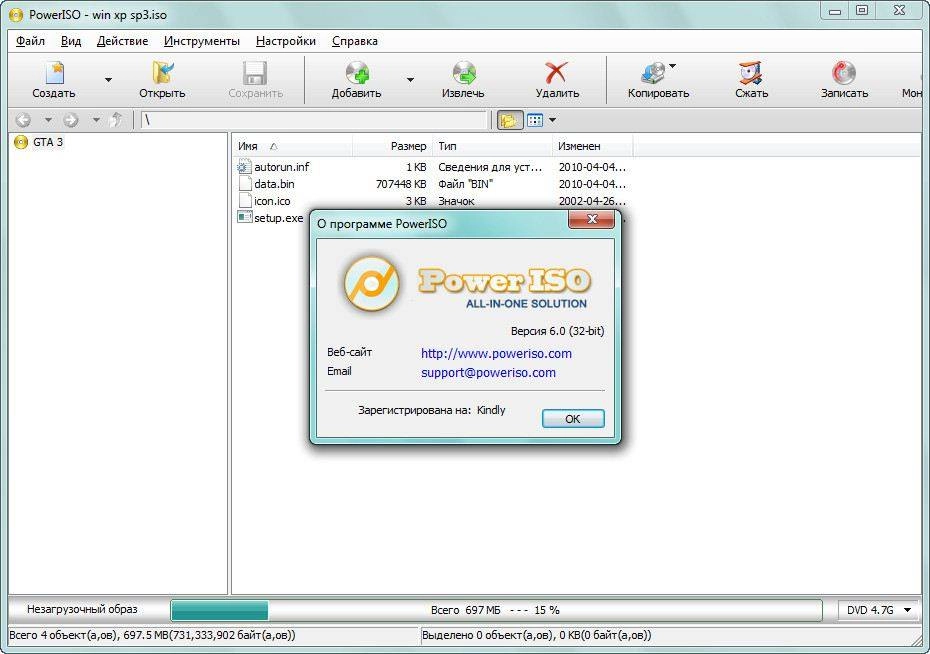930x654 pixels.
Task: Open the forward history dropdown arrow
Action: pyautogui.click(x=96, y=120)
